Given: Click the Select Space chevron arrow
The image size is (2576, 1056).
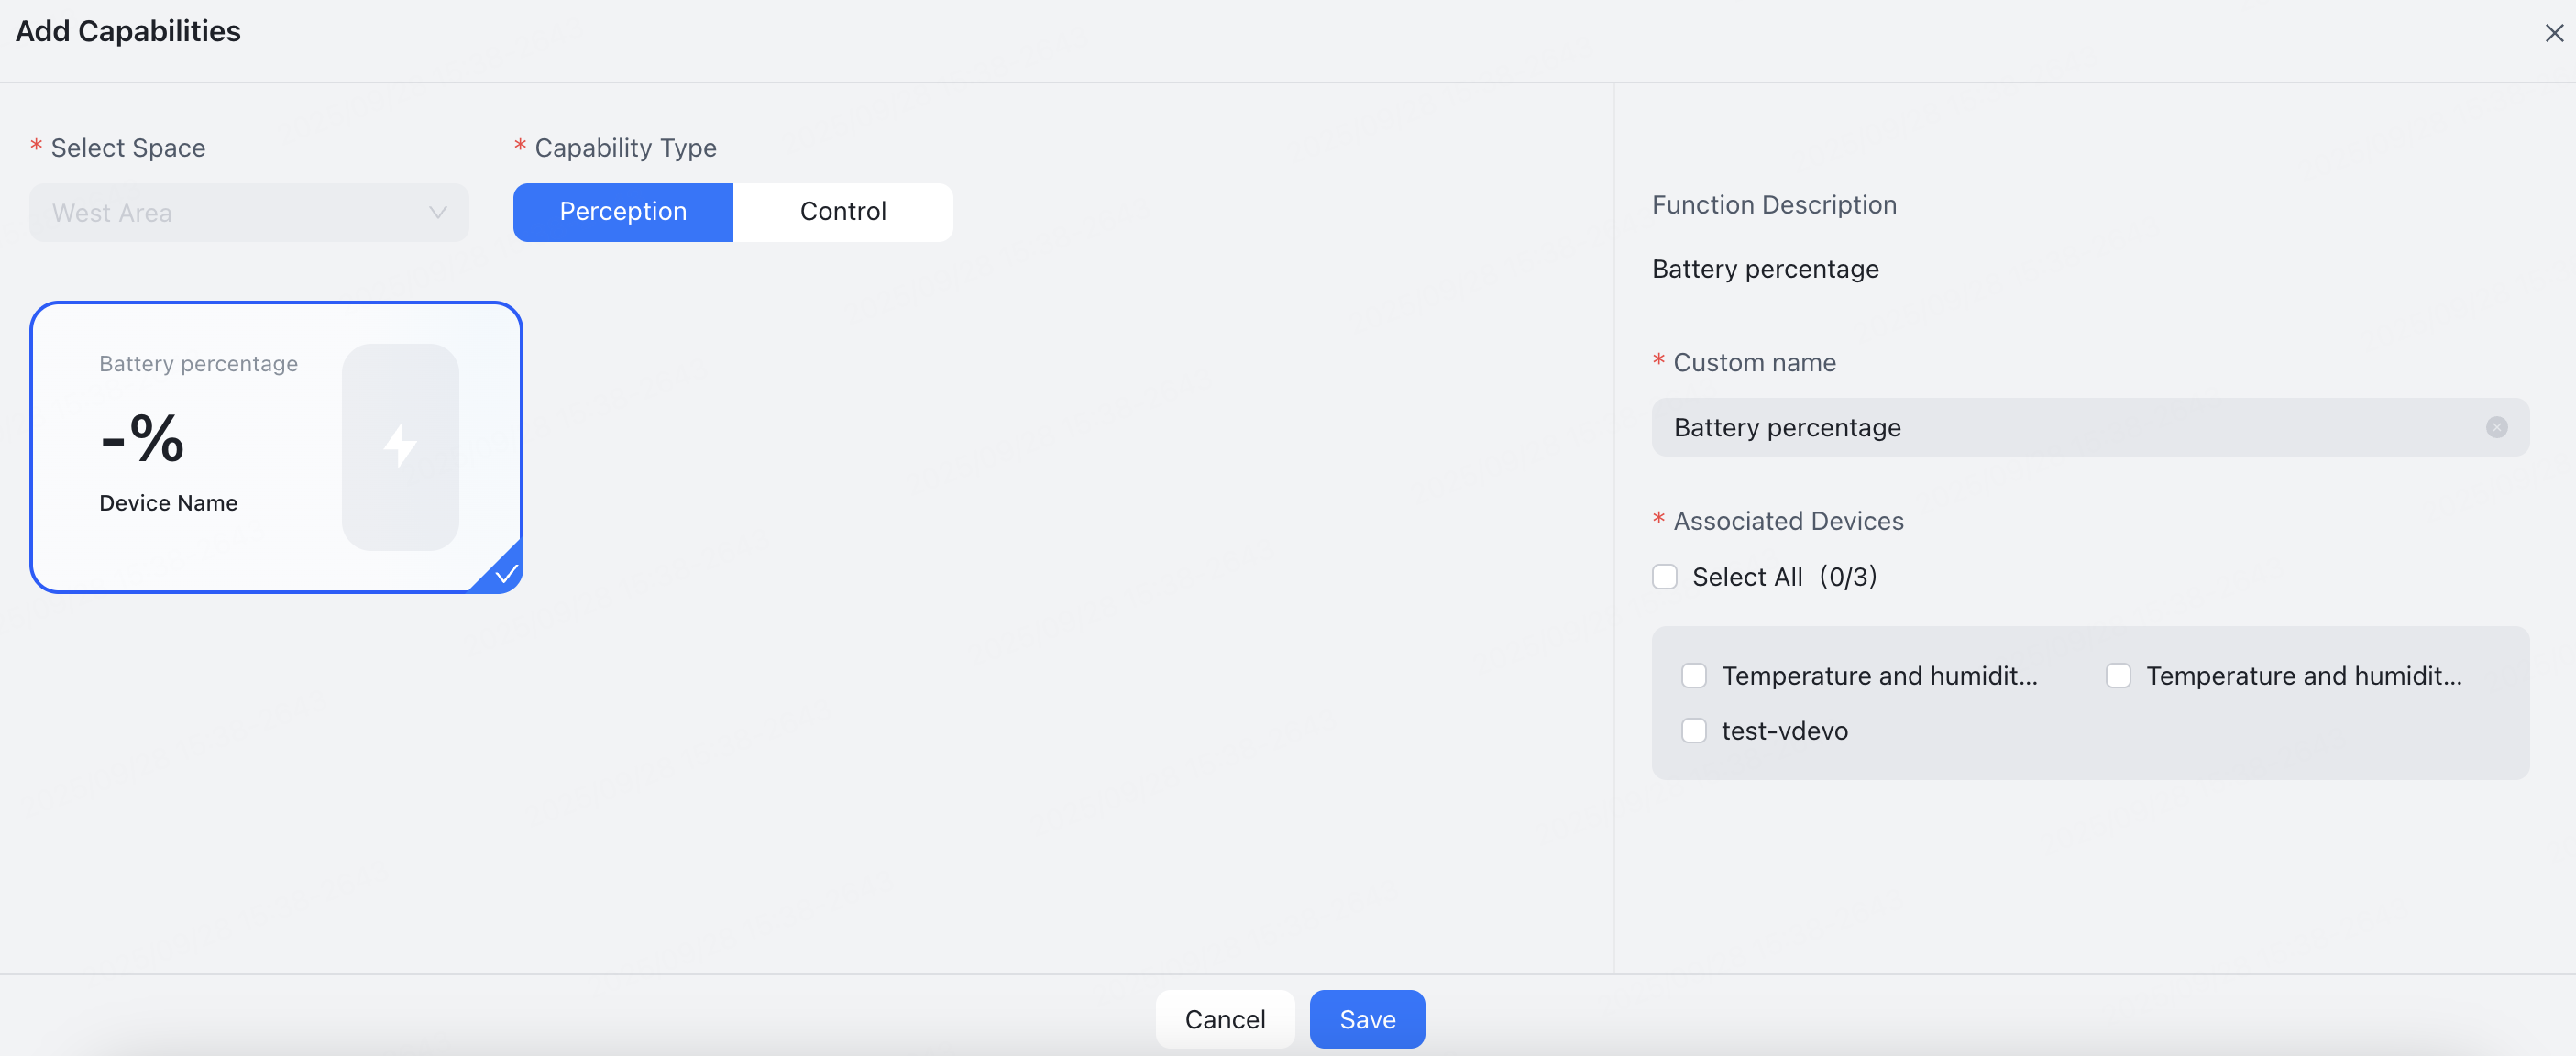Looking at the screenshot, I should (437, 212).
